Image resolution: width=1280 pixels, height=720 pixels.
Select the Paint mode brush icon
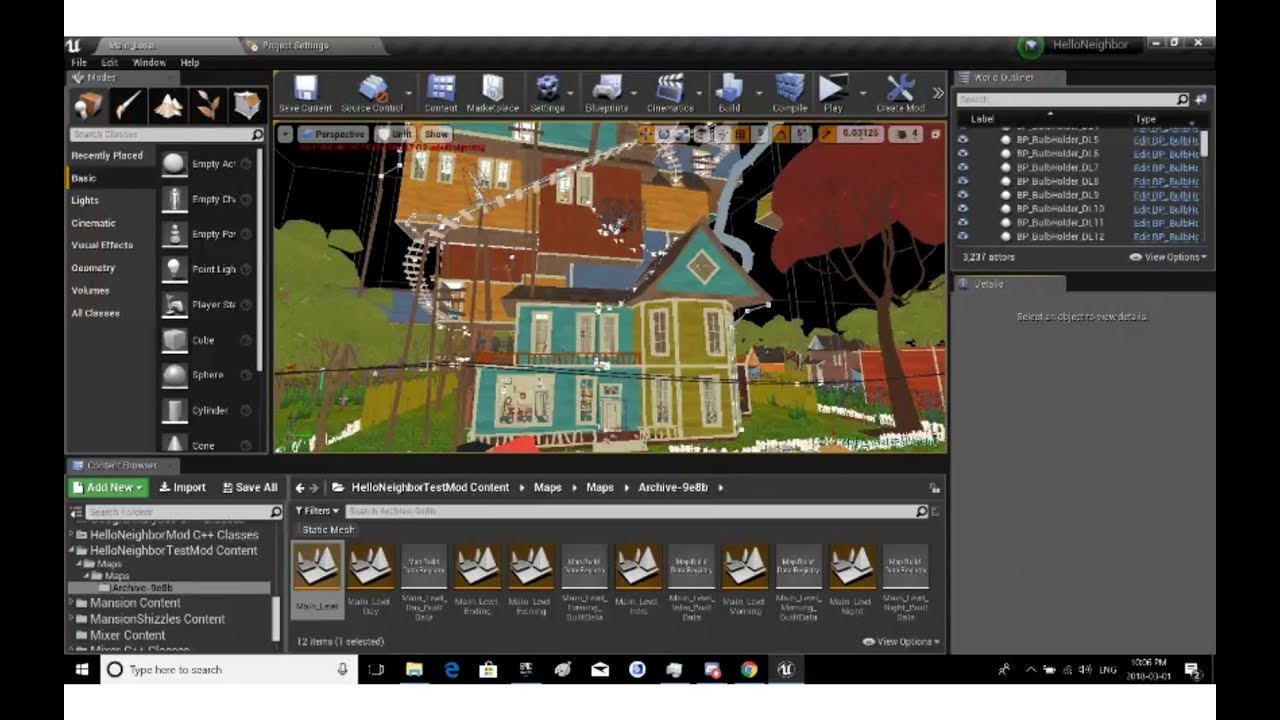[128, 105]
